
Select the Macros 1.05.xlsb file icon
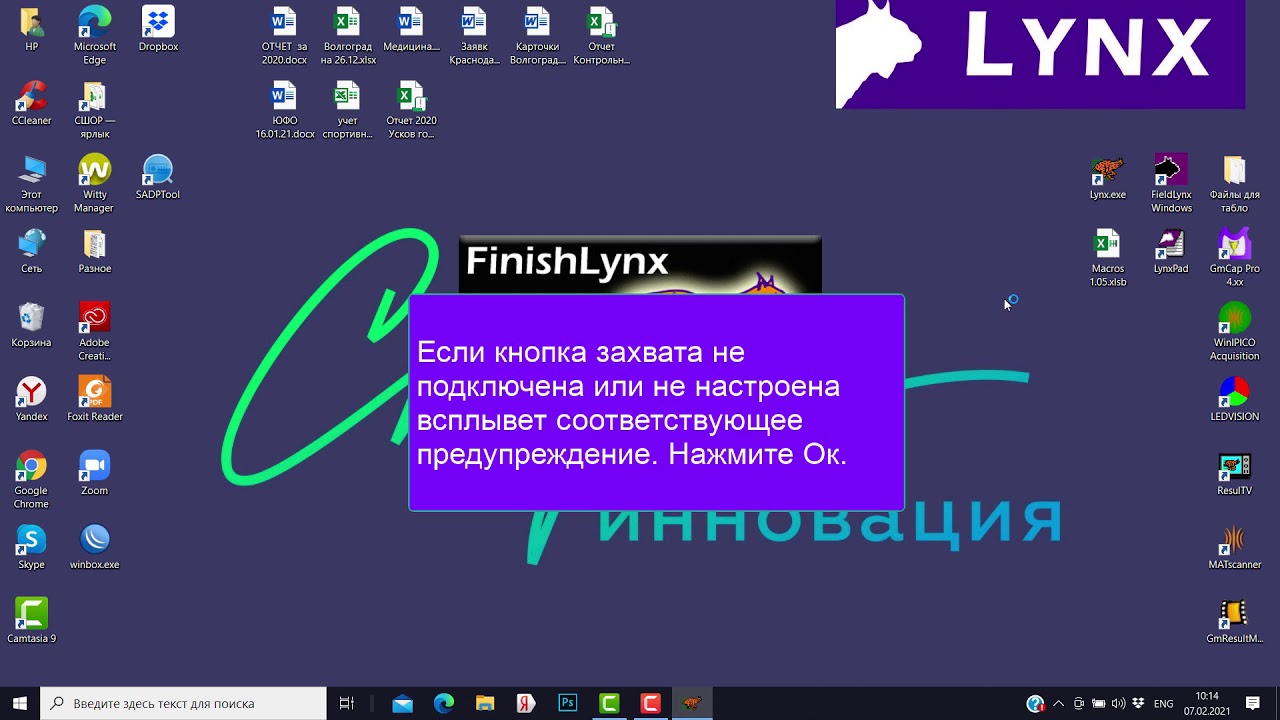(1108, 257)
